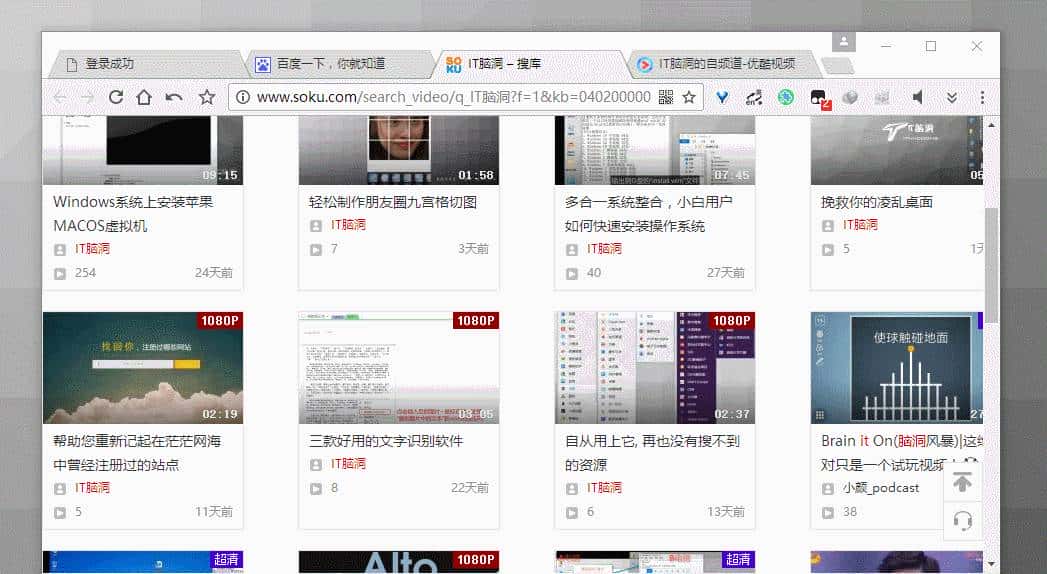Viewport: 1047px width, 574px height.
Task: Play the 02:37 thumbnail
Action: point(654,368)
